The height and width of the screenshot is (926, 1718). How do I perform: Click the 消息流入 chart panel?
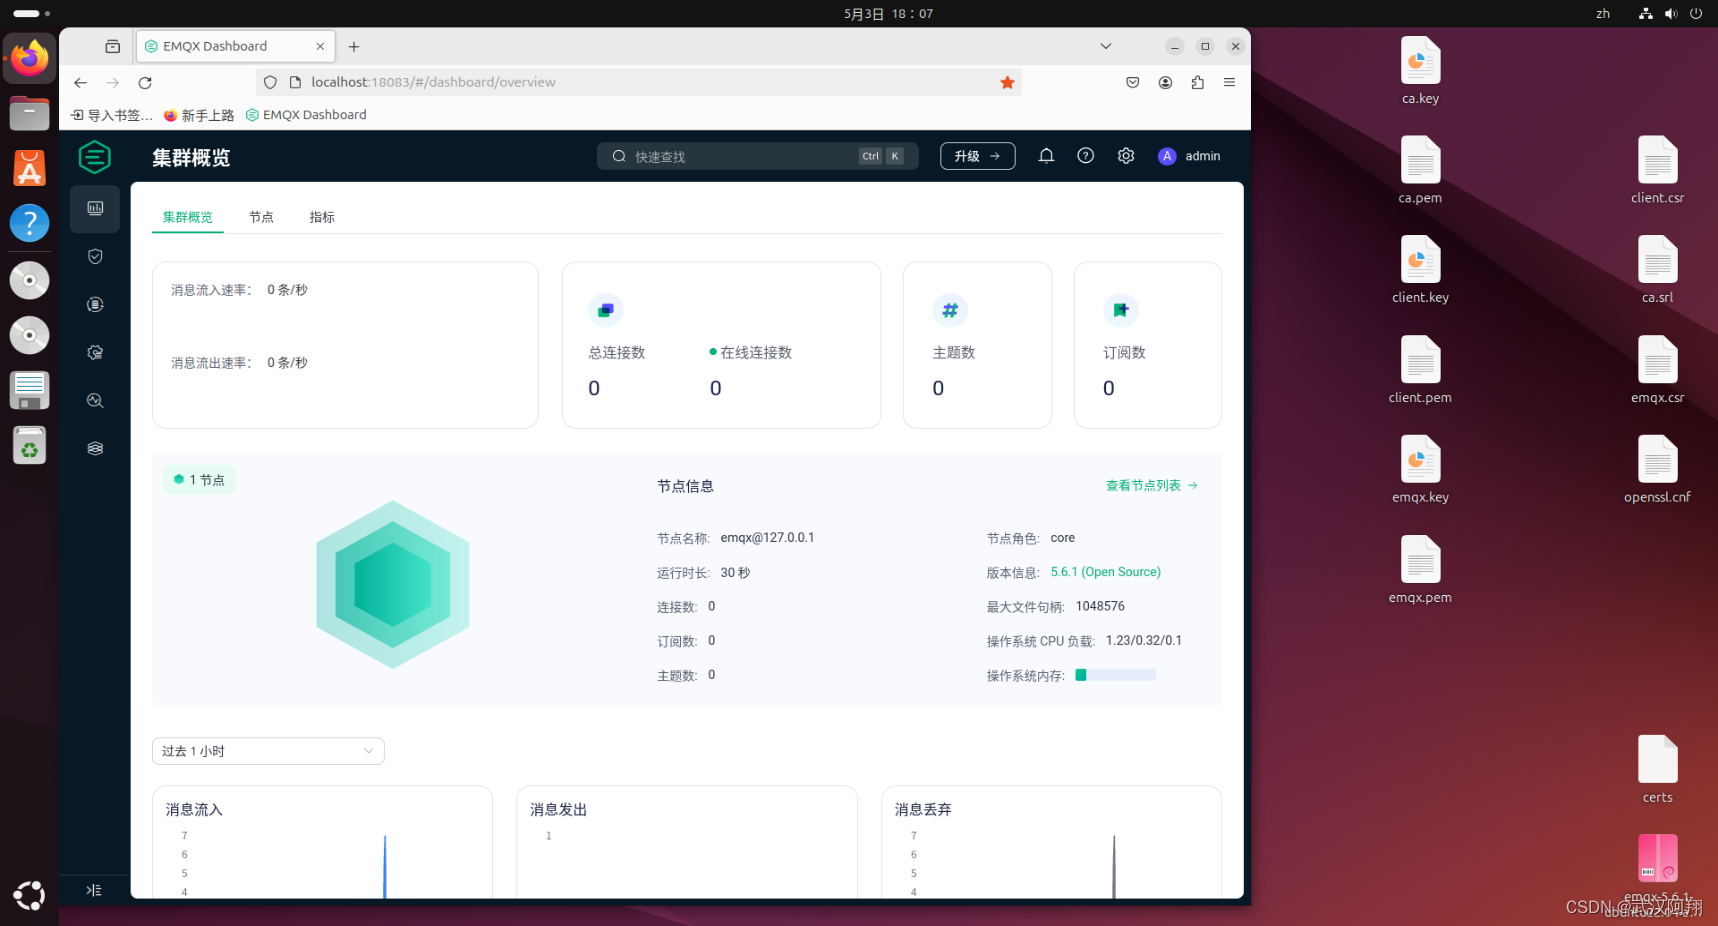(322, 842)
